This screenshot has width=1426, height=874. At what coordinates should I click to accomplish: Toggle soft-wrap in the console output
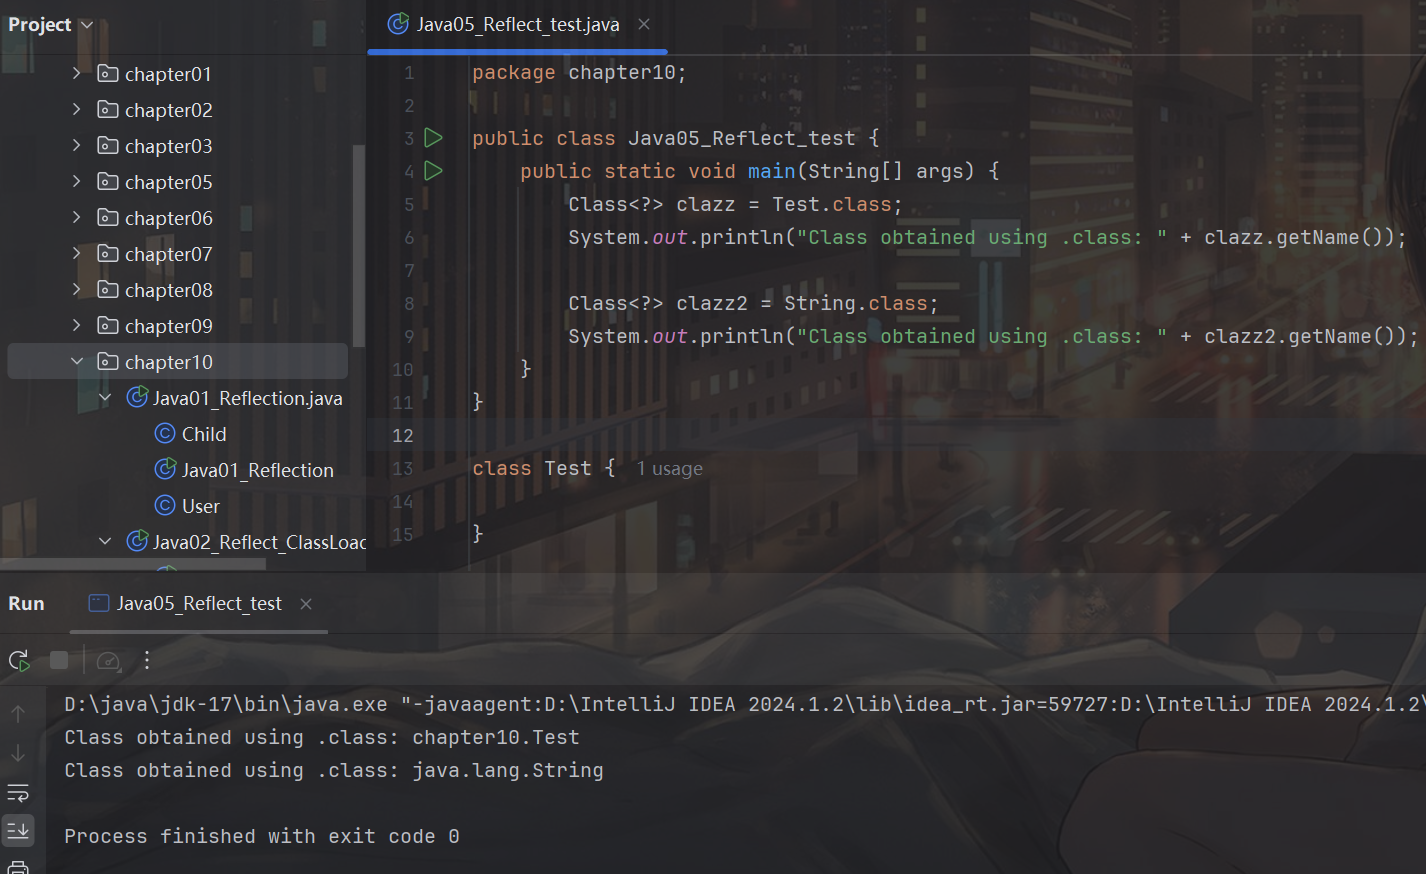(18, 793)
